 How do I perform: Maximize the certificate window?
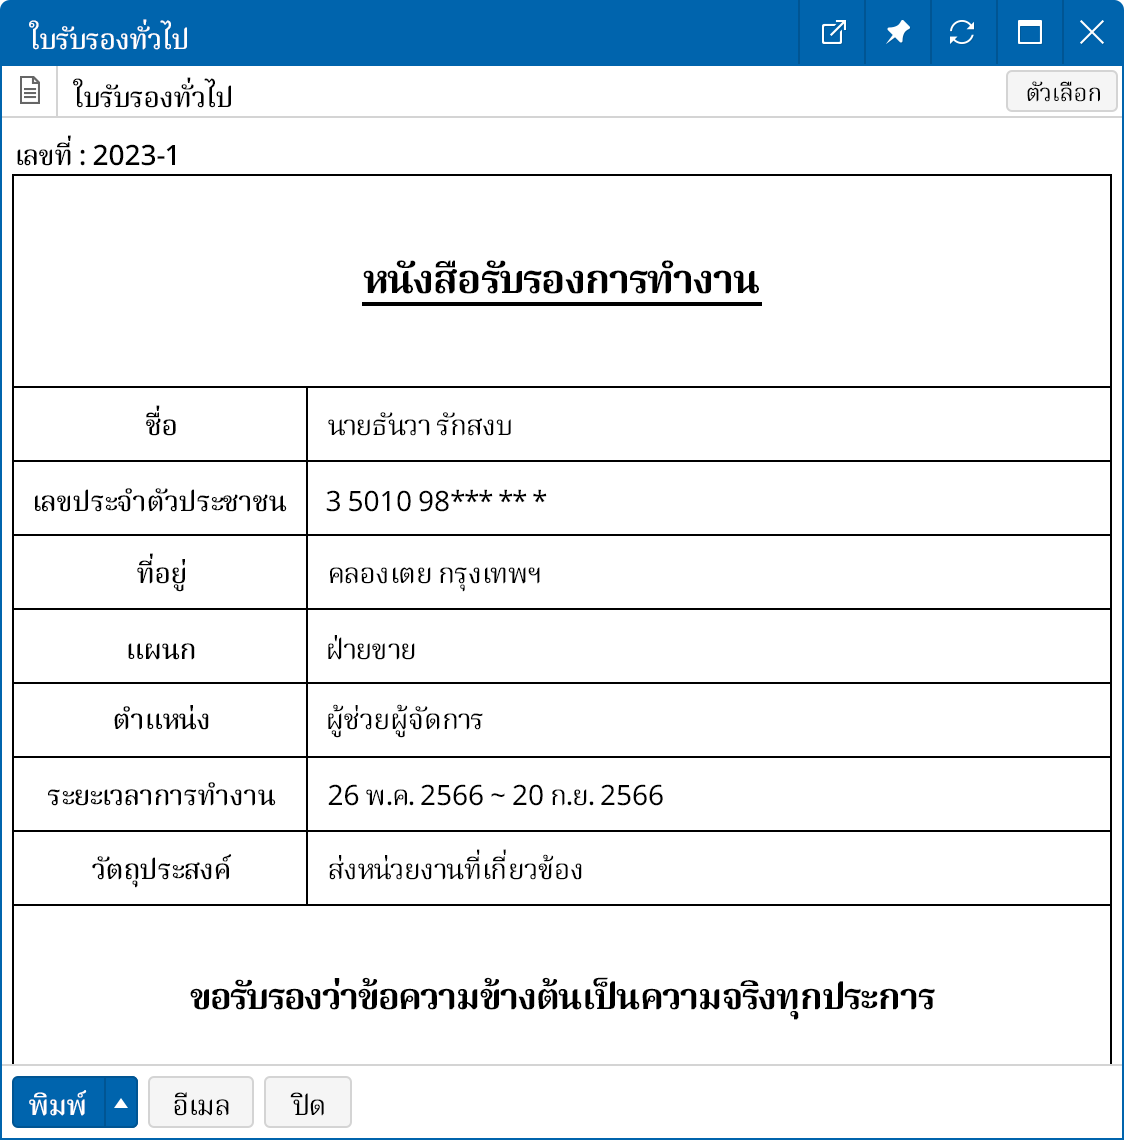coord(1029,33)
